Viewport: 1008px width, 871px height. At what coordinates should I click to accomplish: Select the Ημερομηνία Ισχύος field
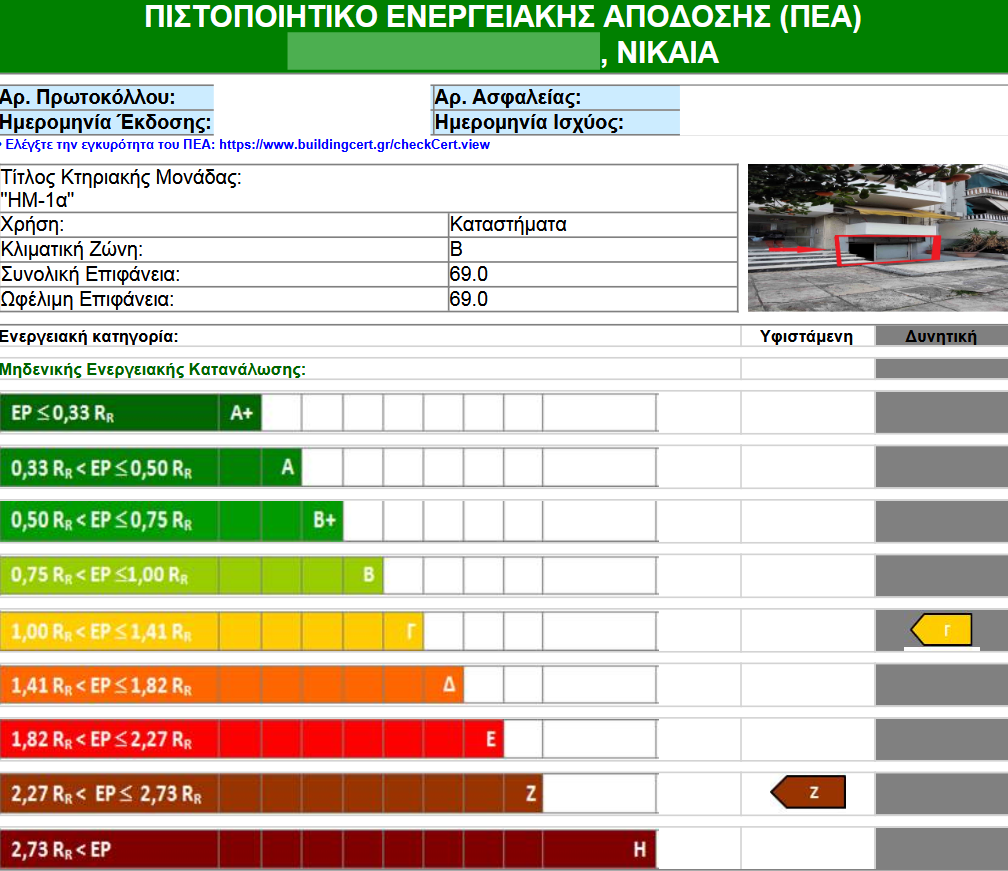click(529, 123)
